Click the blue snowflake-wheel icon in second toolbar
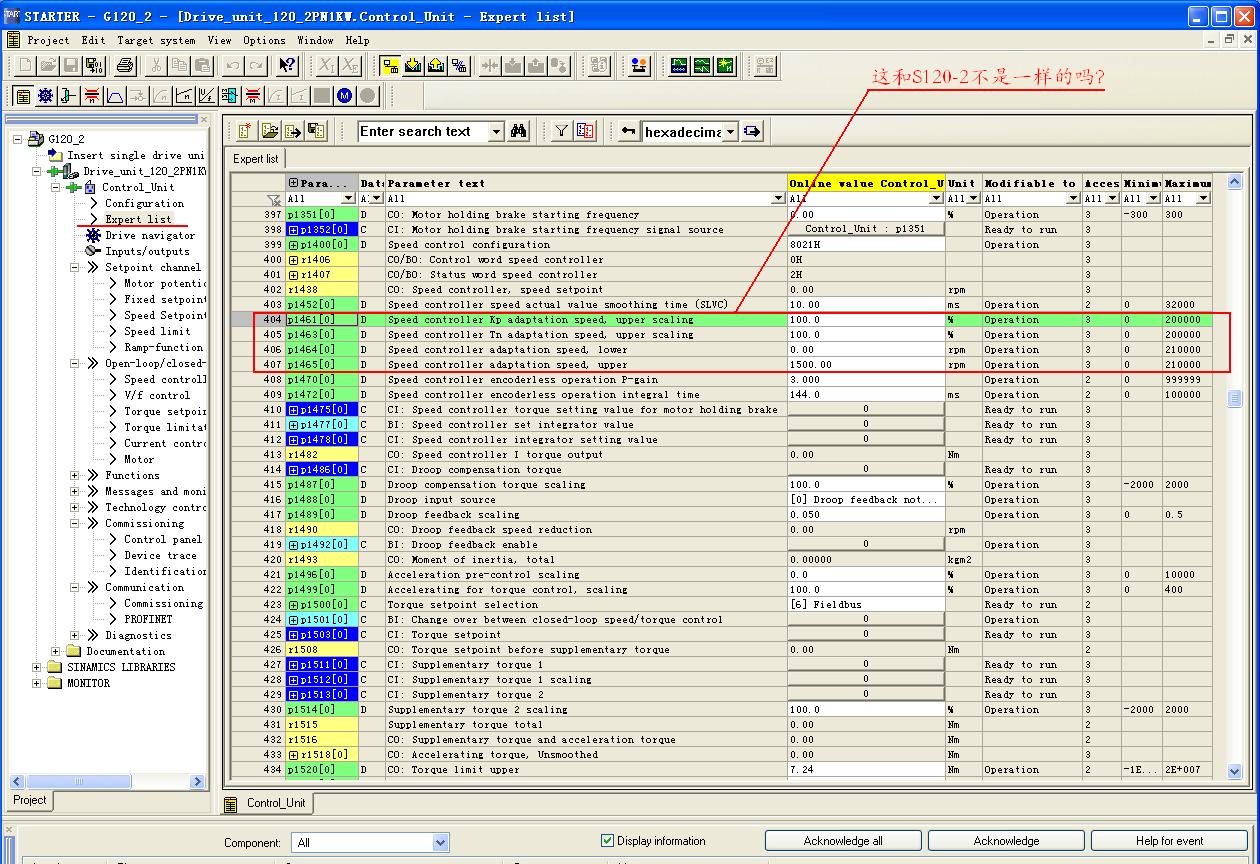This screenshot has height=864, width=1260. (x=46, y=96)
